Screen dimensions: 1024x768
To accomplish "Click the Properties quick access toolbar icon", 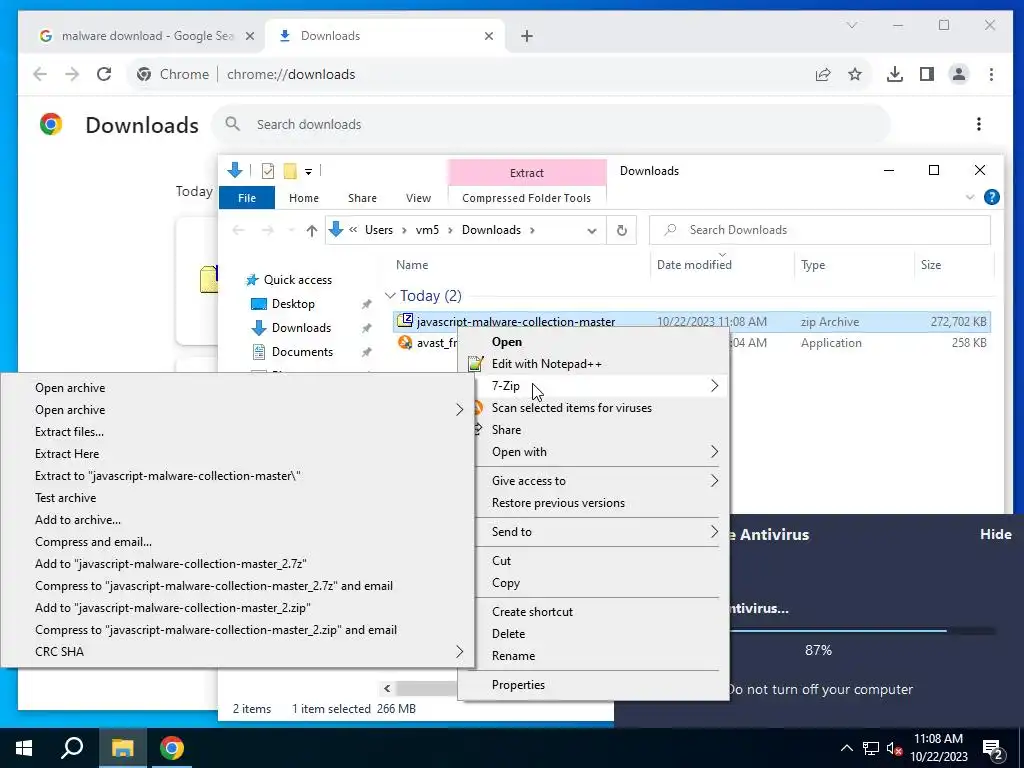I will [x=268, y=171].
